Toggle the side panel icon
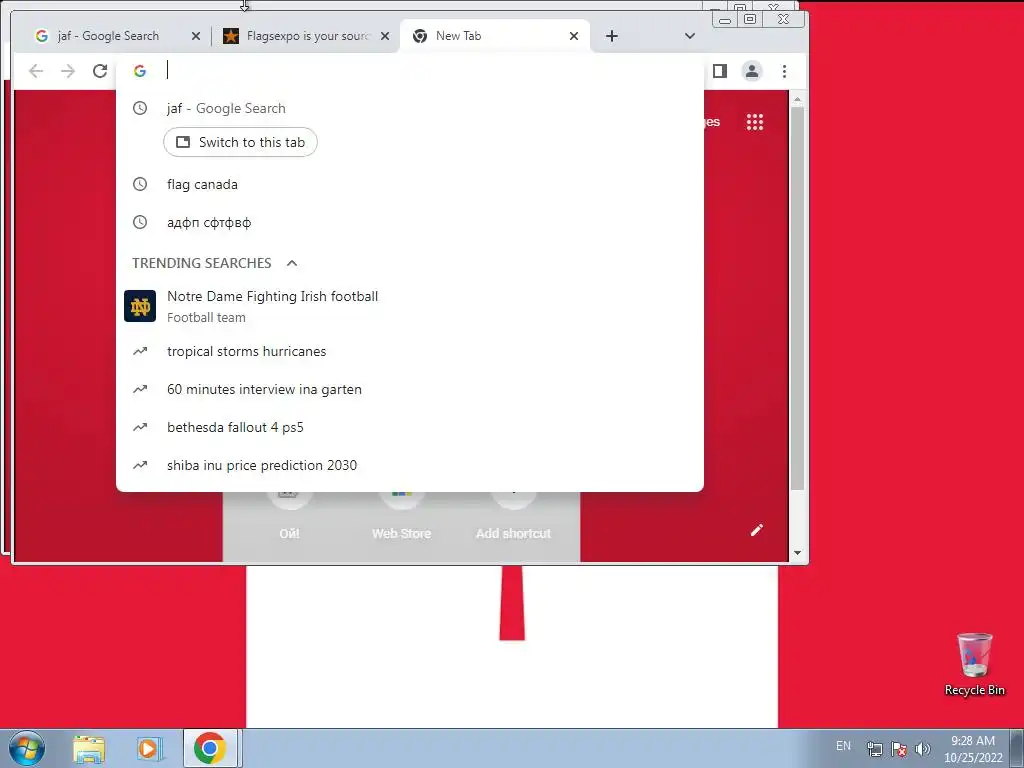 point(720,71)
